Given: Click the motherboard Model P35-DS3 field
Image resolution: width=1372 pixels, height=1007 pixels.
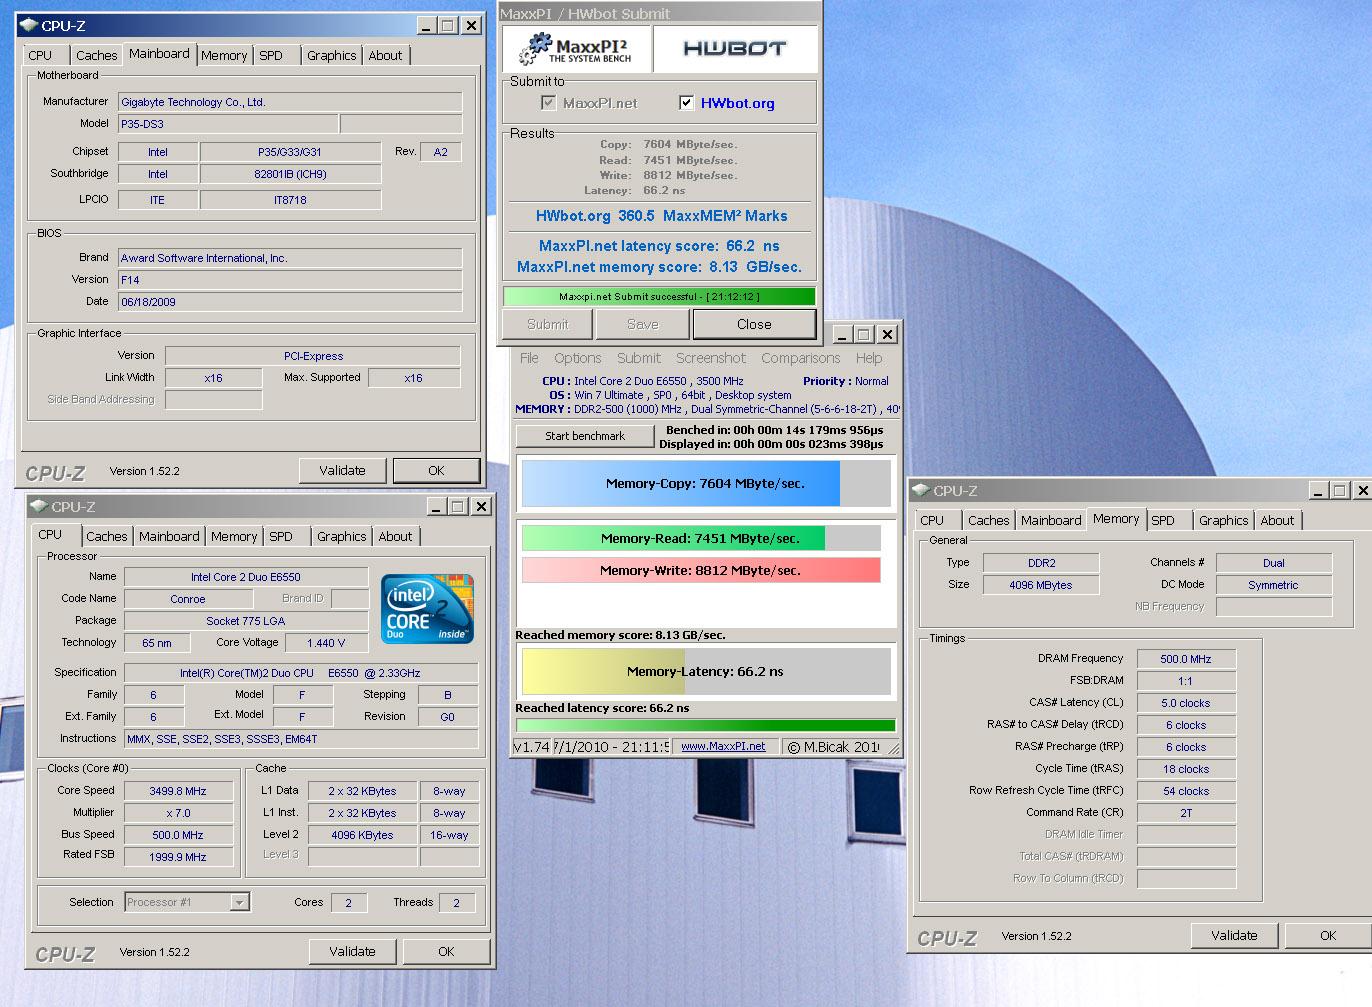Looking at the screenshot, I should coord(229,124).
